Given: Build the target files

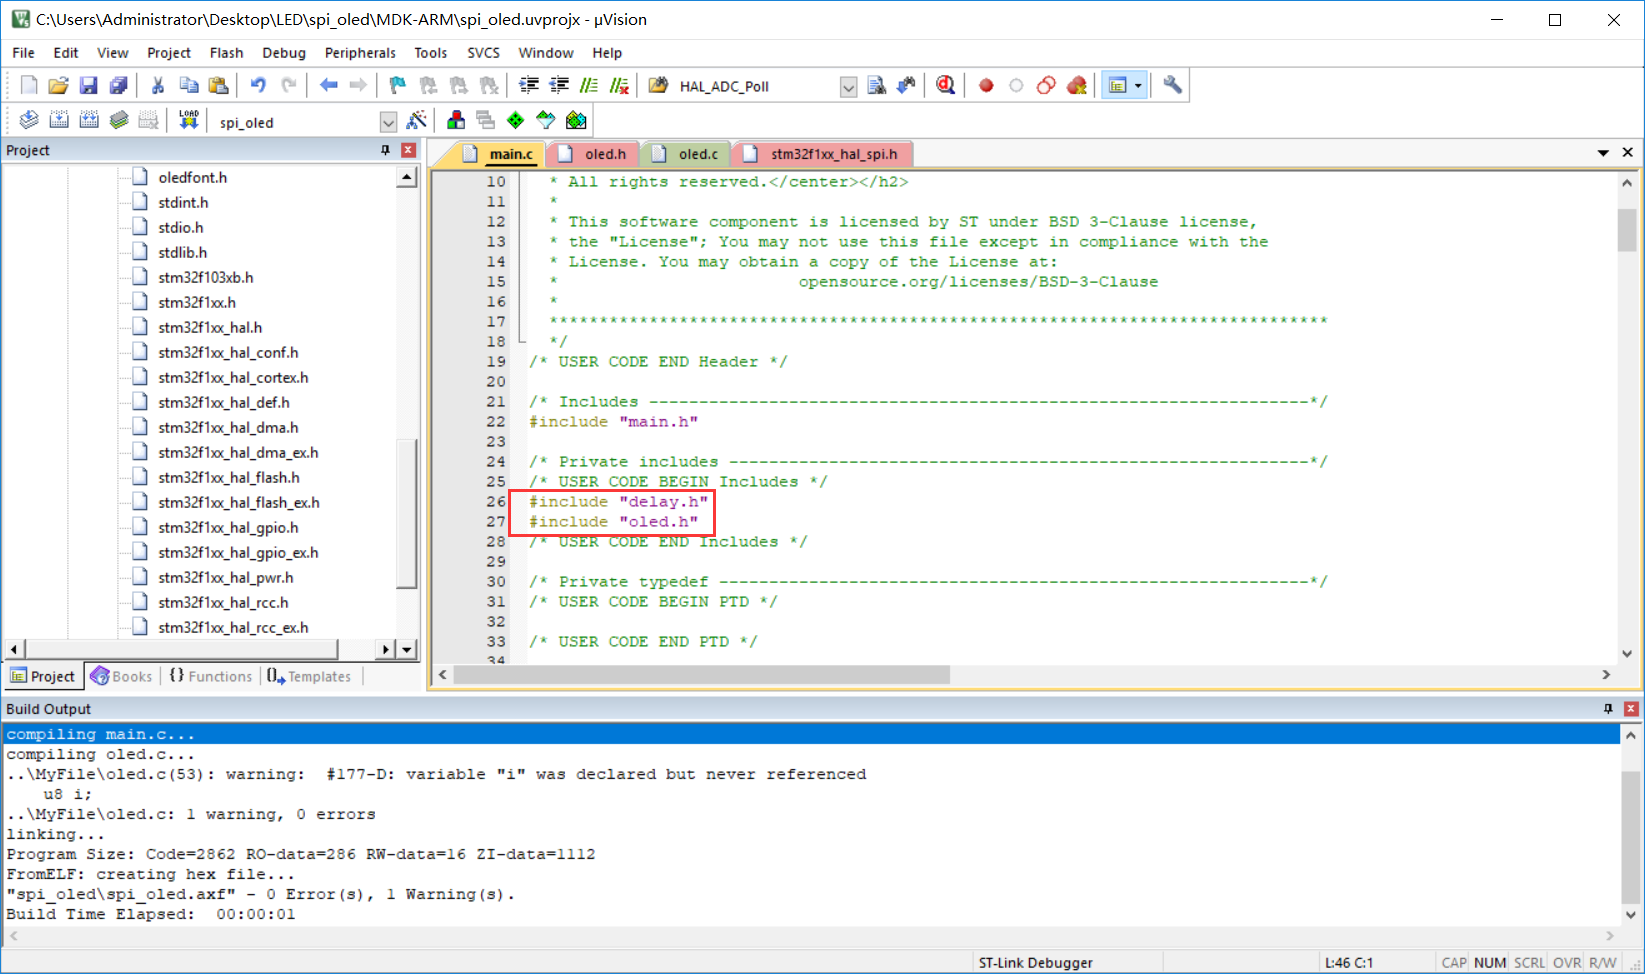Looking at the screenshot, I should [x=59, y=121].
